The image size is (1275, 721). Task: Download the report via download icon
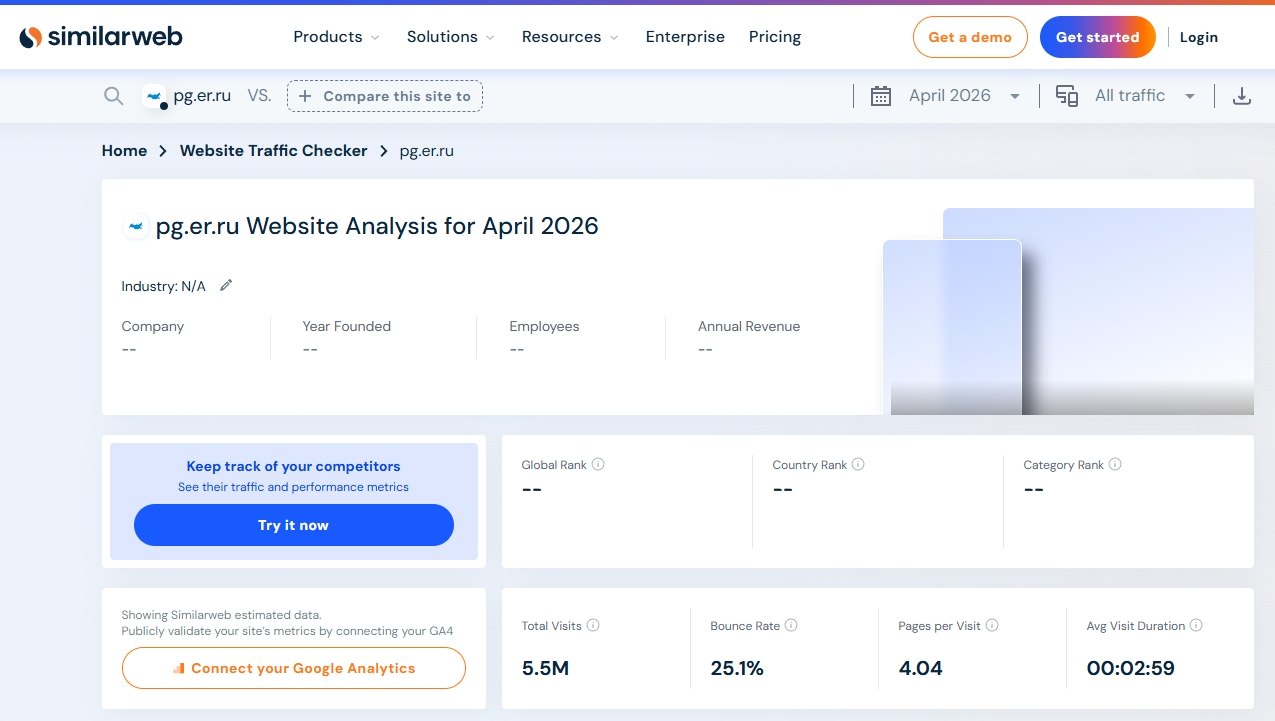[1241, 96]
